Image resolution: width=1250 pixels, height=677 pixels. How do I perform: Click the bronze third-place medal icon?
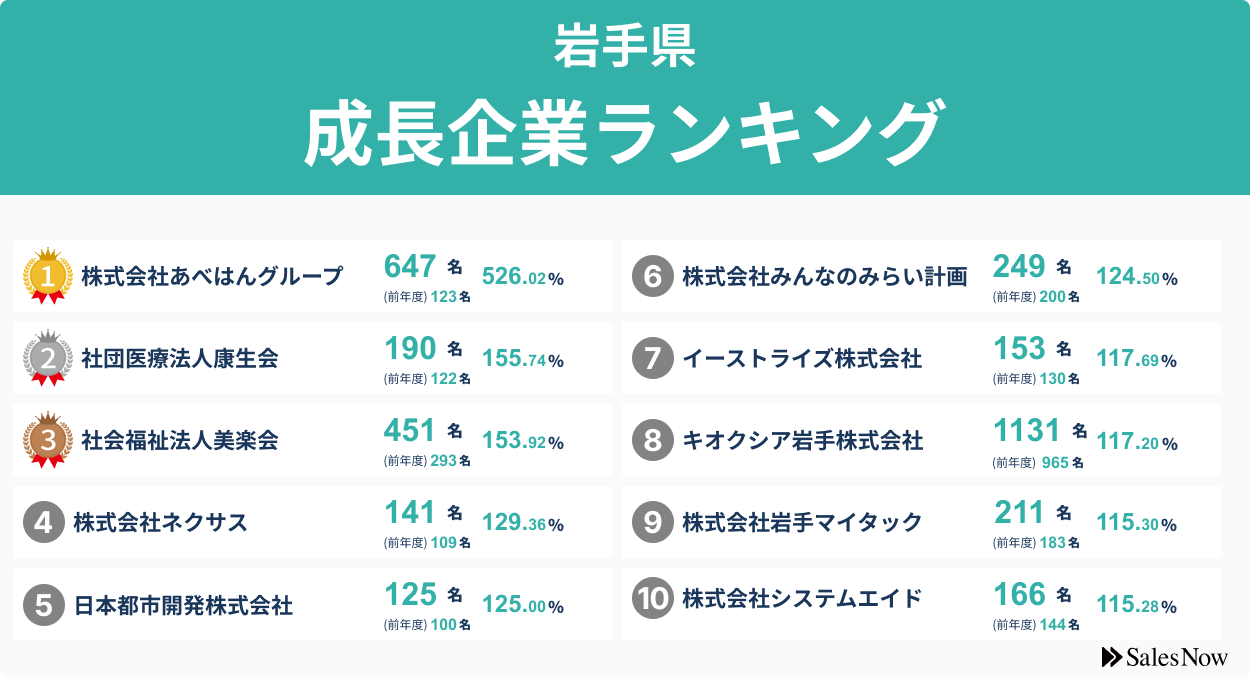coord(48,440)
